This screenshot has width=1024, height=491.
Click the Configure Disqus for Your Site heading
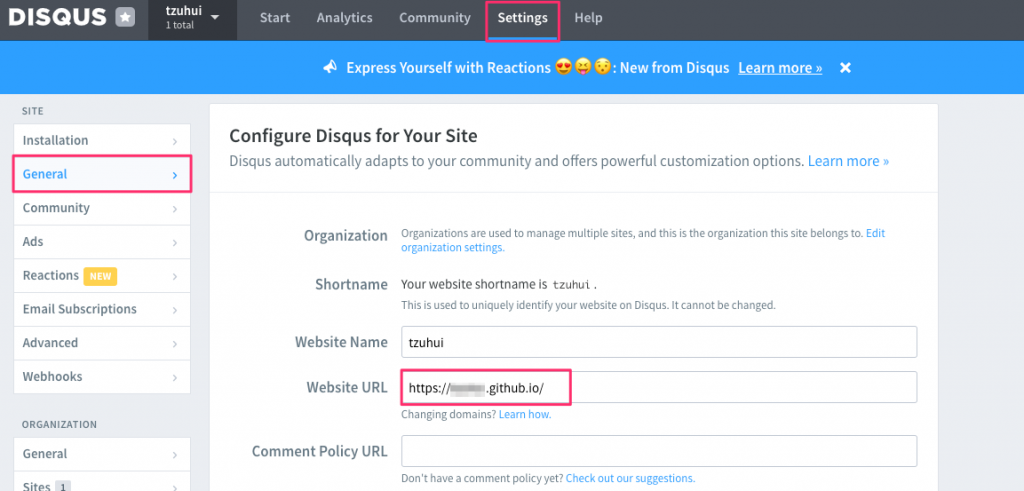(353, 136)
